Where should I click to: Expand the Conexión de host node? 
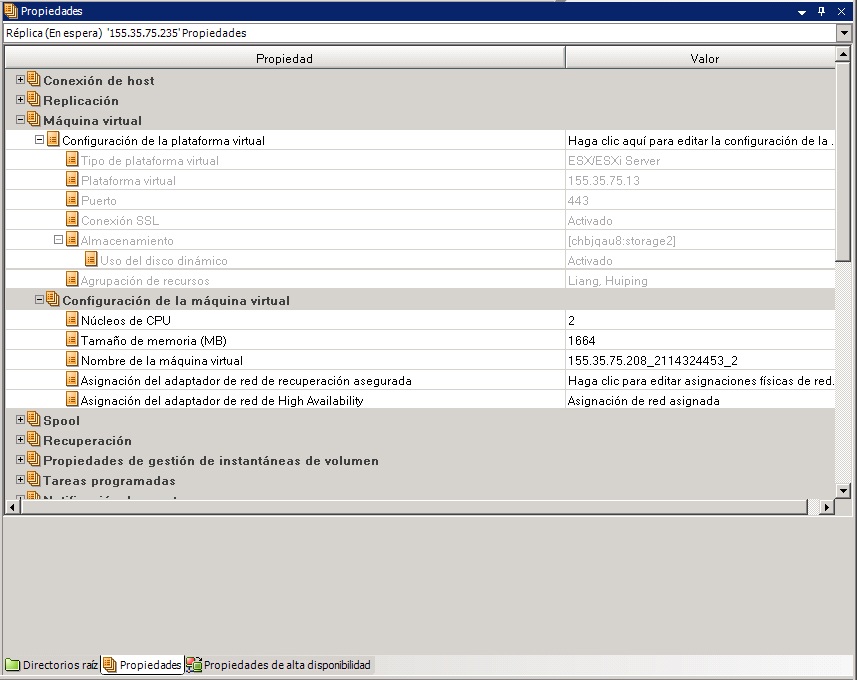(20, 80)
